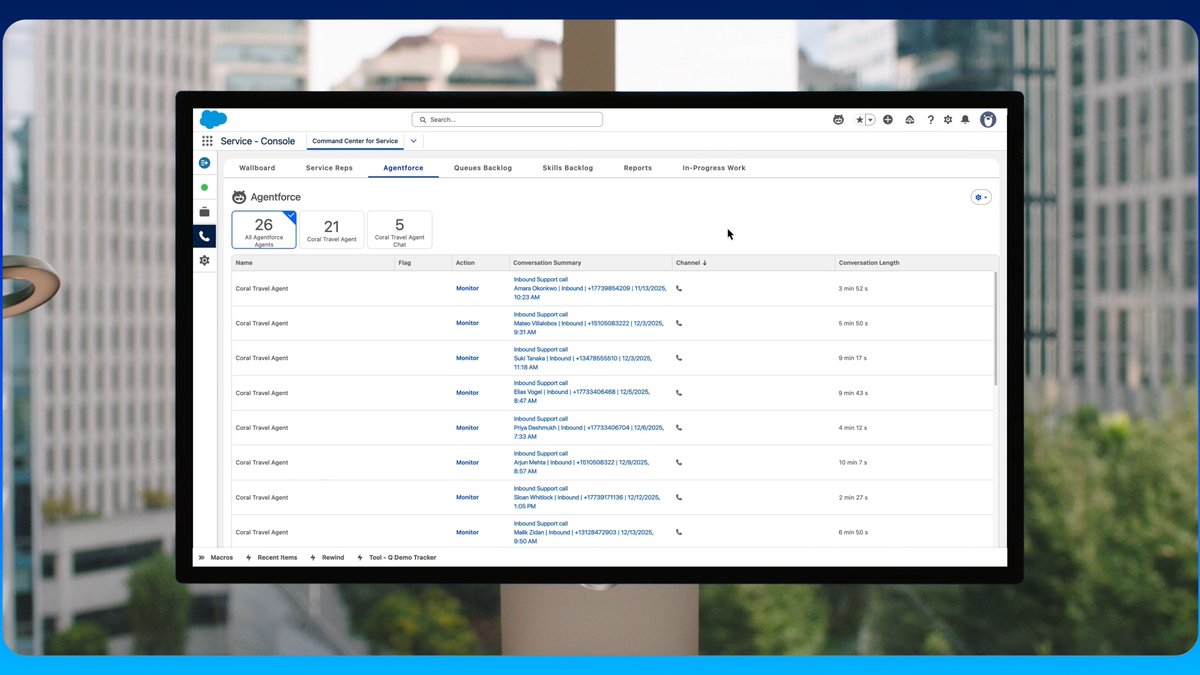Switch to the Queues Backlog tab
The height and width of the screenshot is (675, 1200).
coord(483,168)
